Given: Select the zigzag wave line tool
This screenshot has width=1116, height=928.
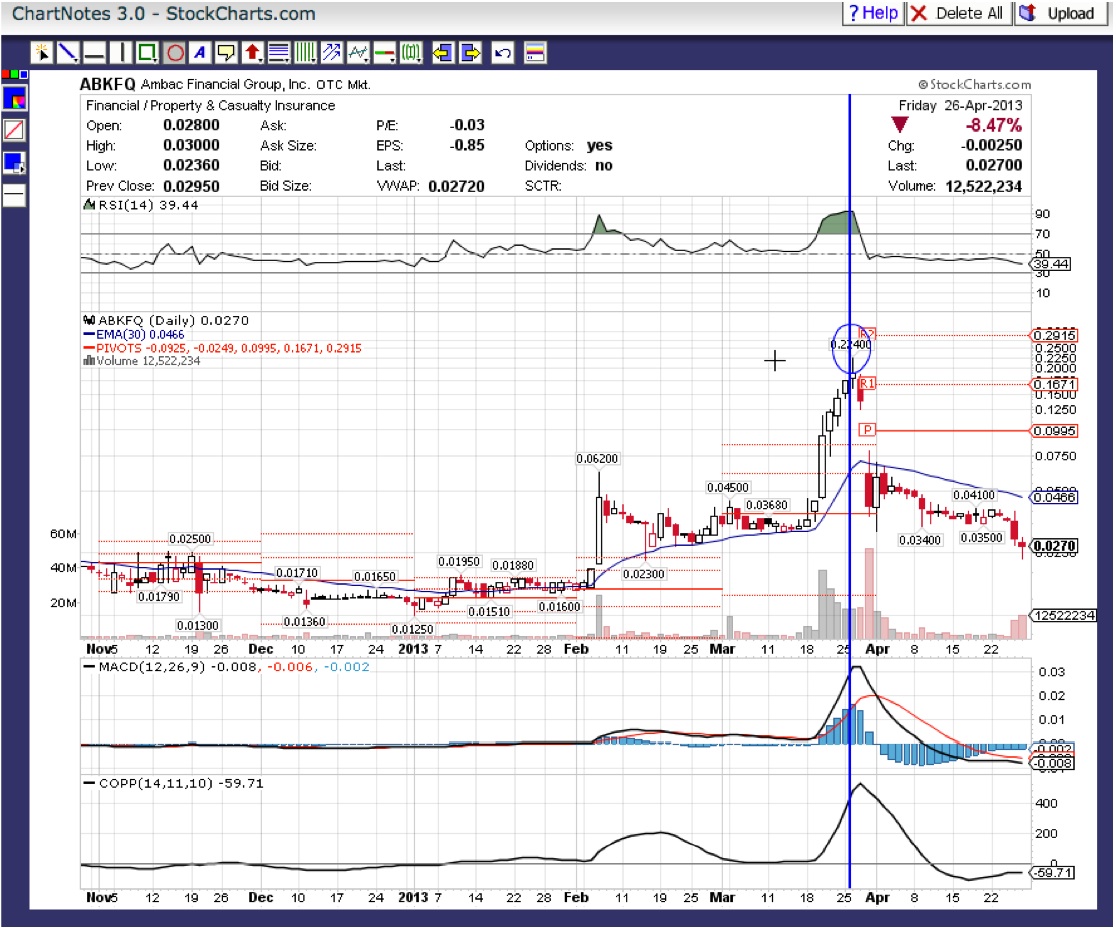Looking at the screenshot, I should click(357, 53).
